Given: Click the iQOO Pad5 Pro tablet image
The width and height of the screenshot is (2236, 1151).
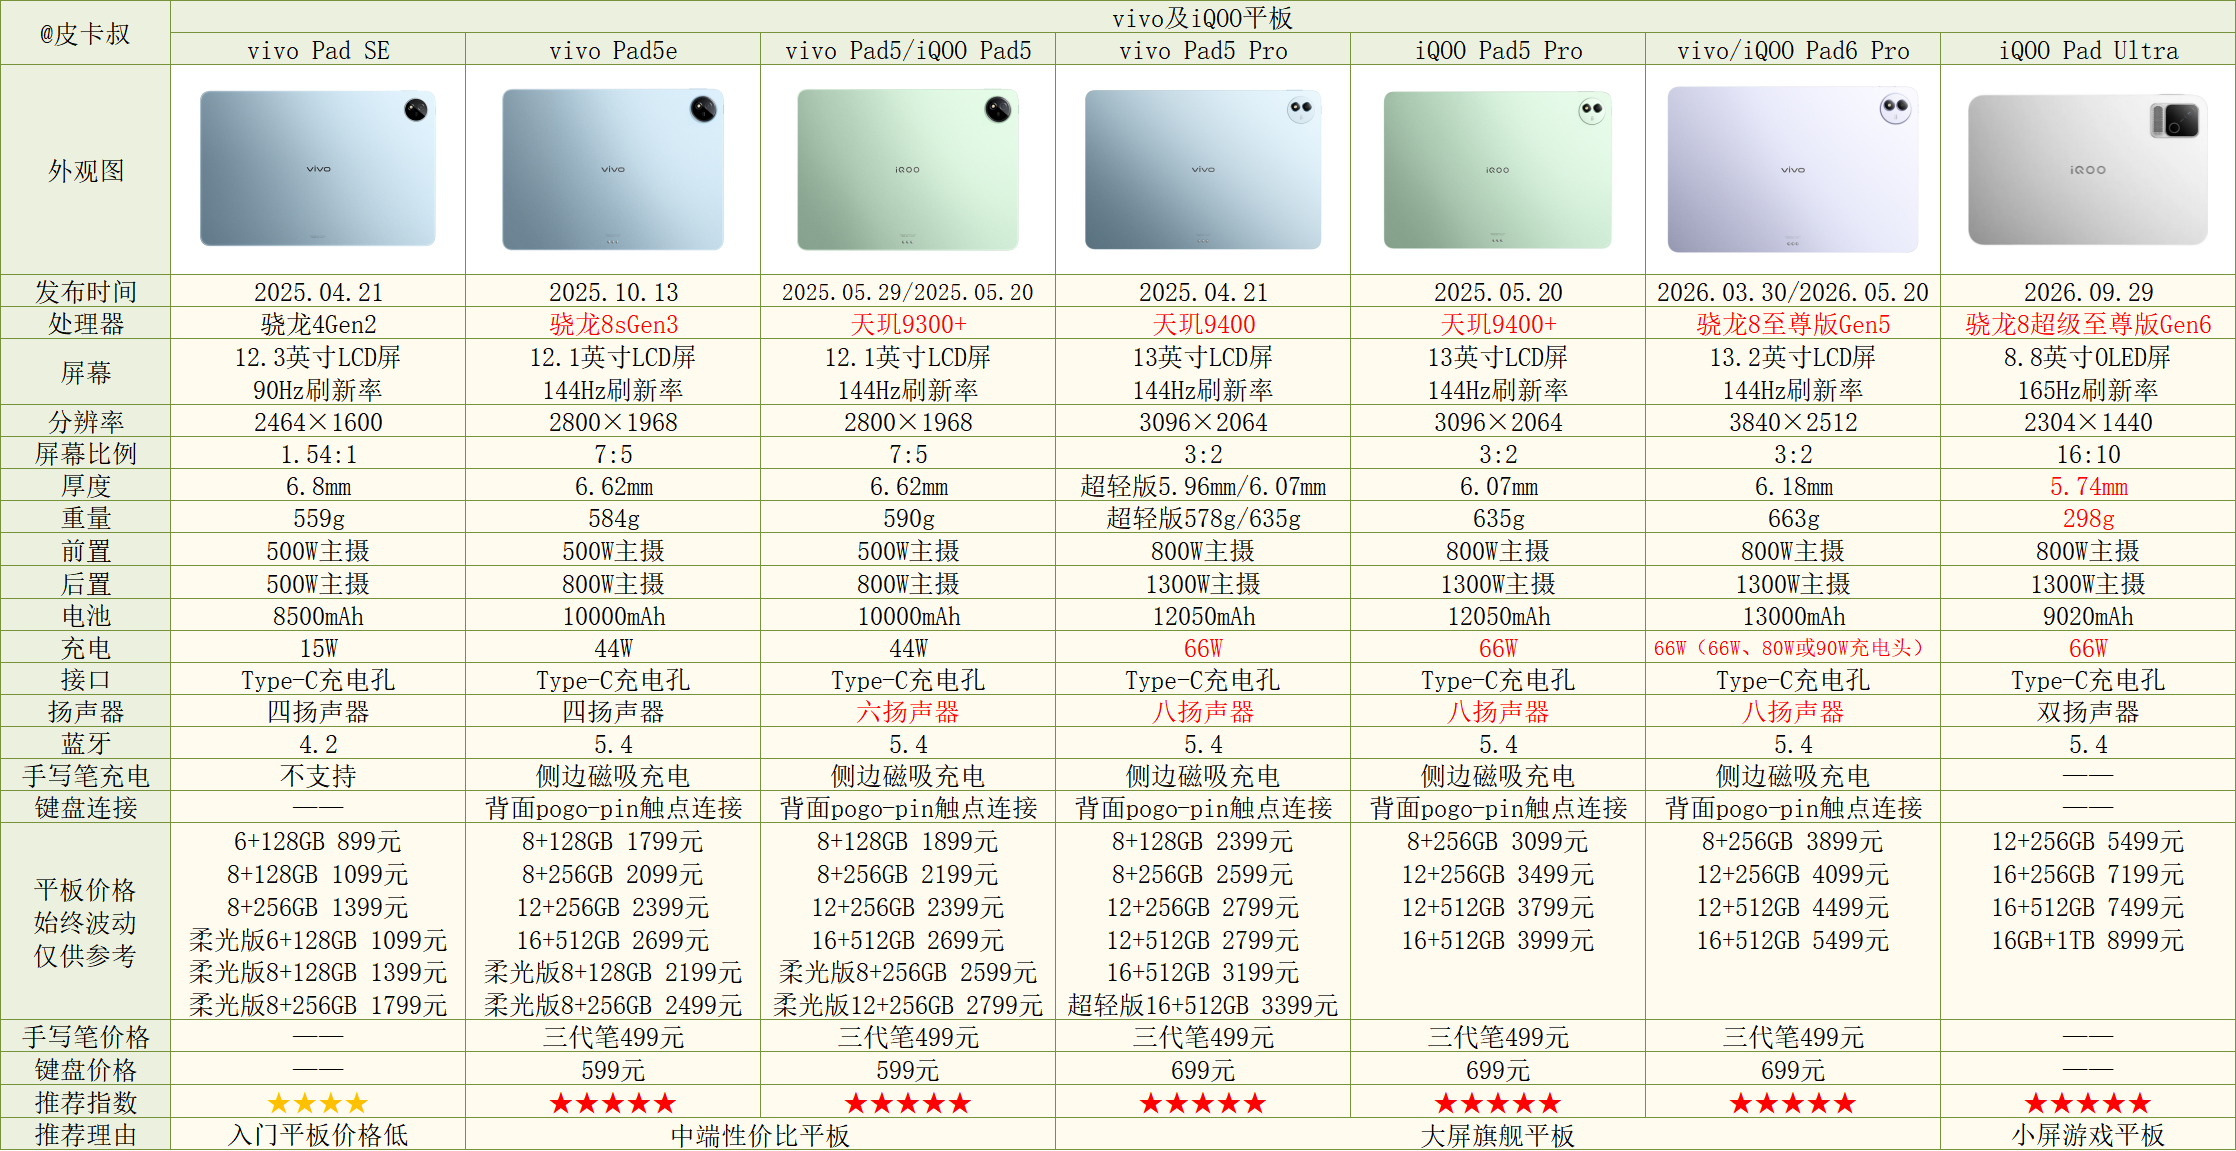Looking at the screenshot, I should (1498, 169).
